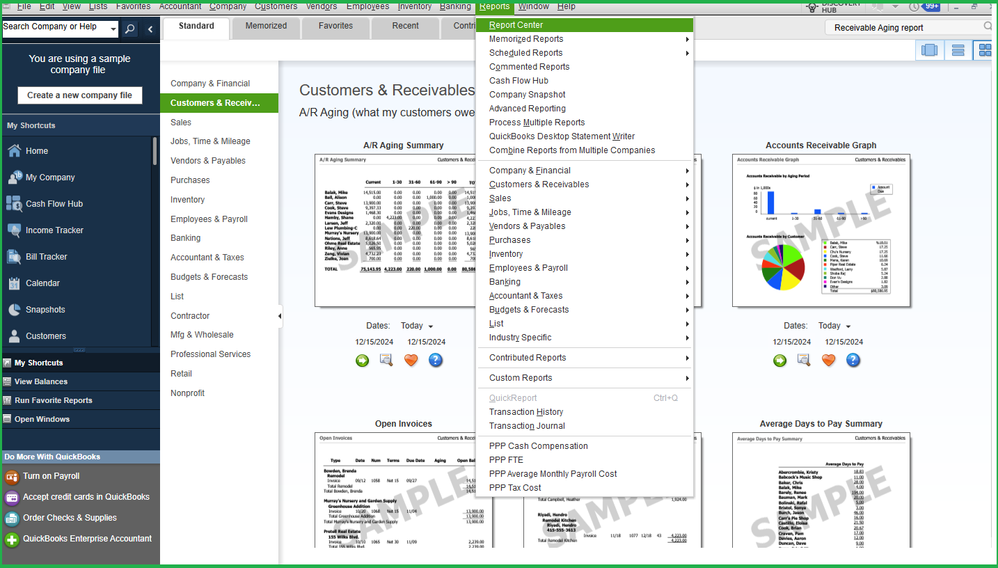
Task: Collapse the left sidebar arrow icon
Action: click(x=150, y=29)
